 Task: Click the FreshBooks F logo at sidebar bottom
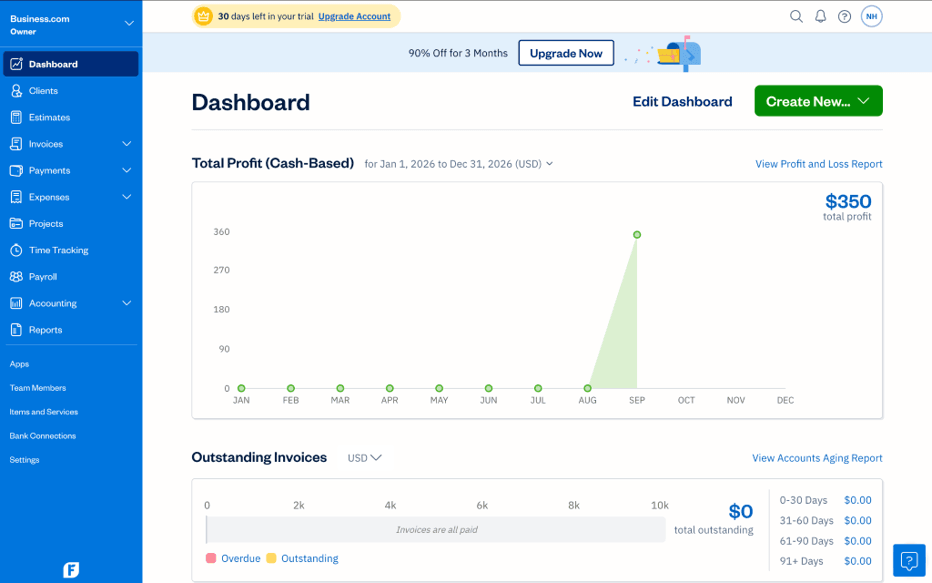click(x=71, y=570)
